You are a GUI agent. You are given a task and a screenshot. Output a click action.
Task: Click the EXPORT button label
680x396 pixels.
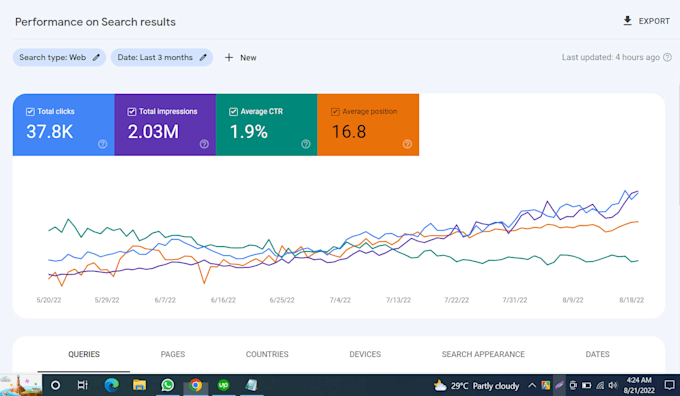pyautogui.click(x=654, y=21)
